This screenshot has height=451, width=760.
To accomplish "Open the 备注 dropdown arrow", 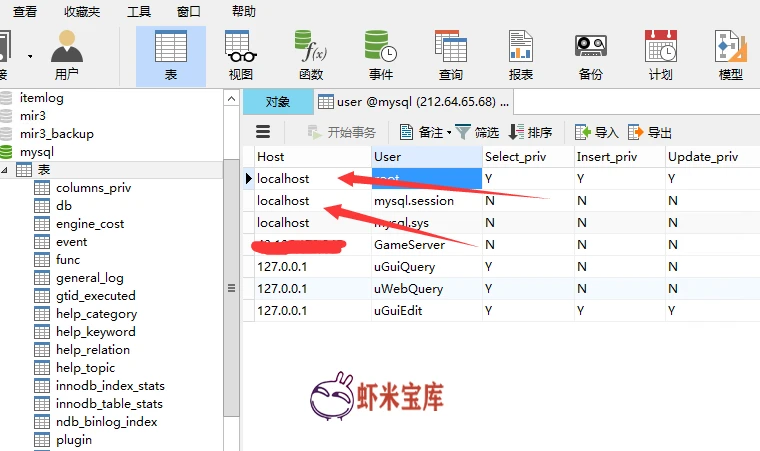I will pos(449,132).
